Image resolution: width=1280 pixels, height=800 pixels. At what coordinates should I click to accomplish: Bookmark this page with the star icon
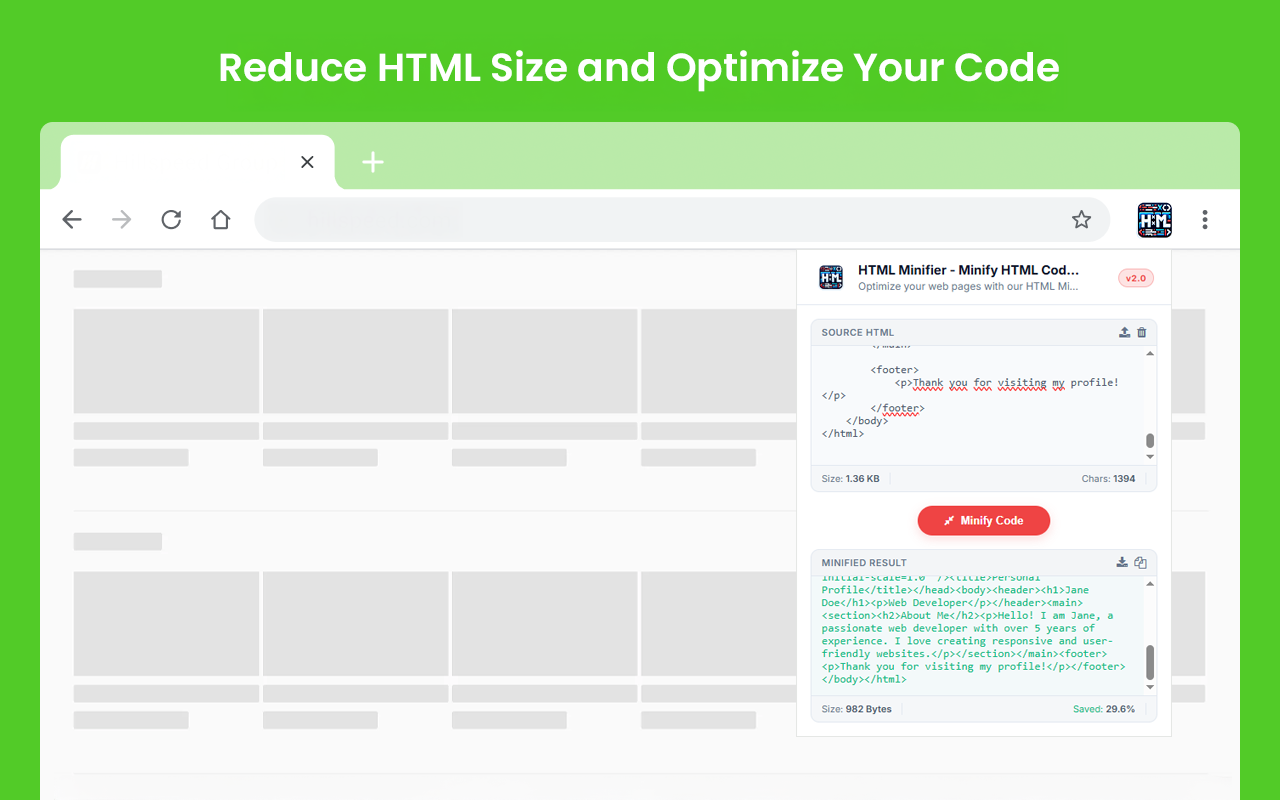(1081, 220)
